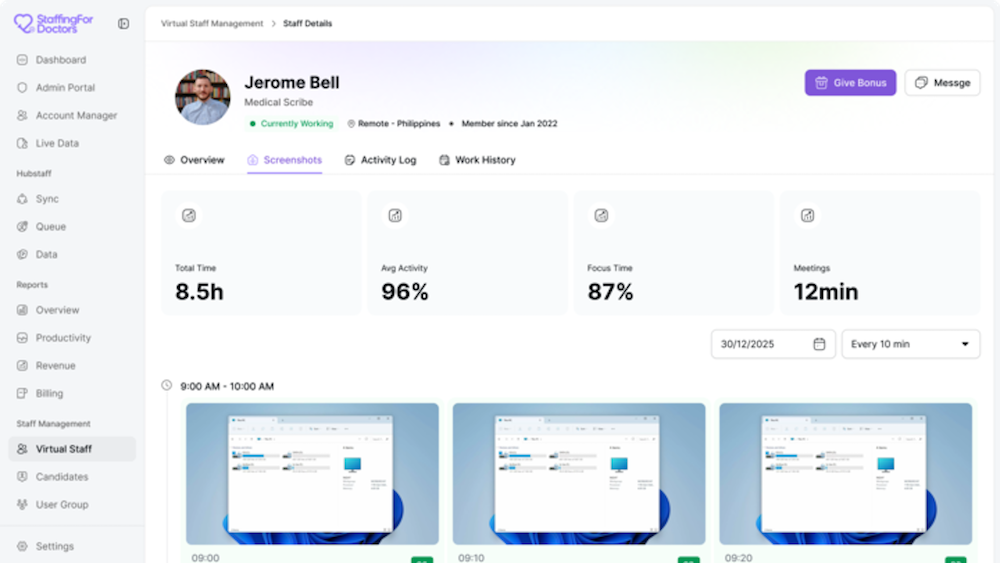Open Settings from the sidebar
The image size is (1000, 563).
point(54,546)
